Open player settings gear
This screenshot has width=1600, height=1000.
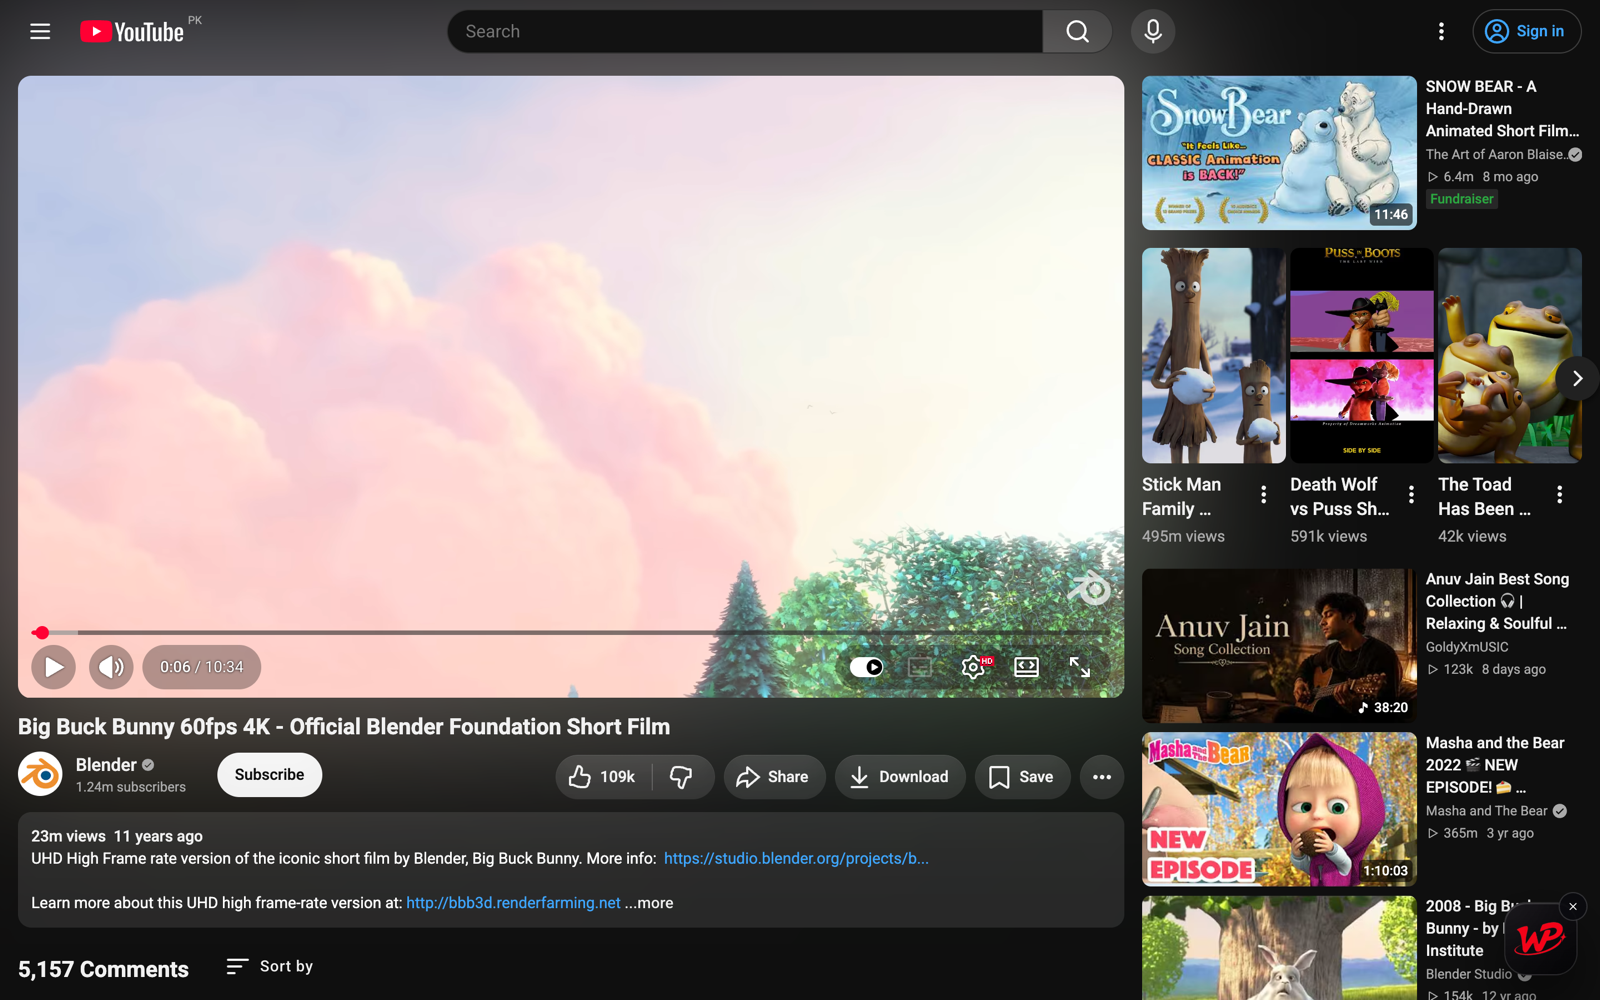coord(973,667)
